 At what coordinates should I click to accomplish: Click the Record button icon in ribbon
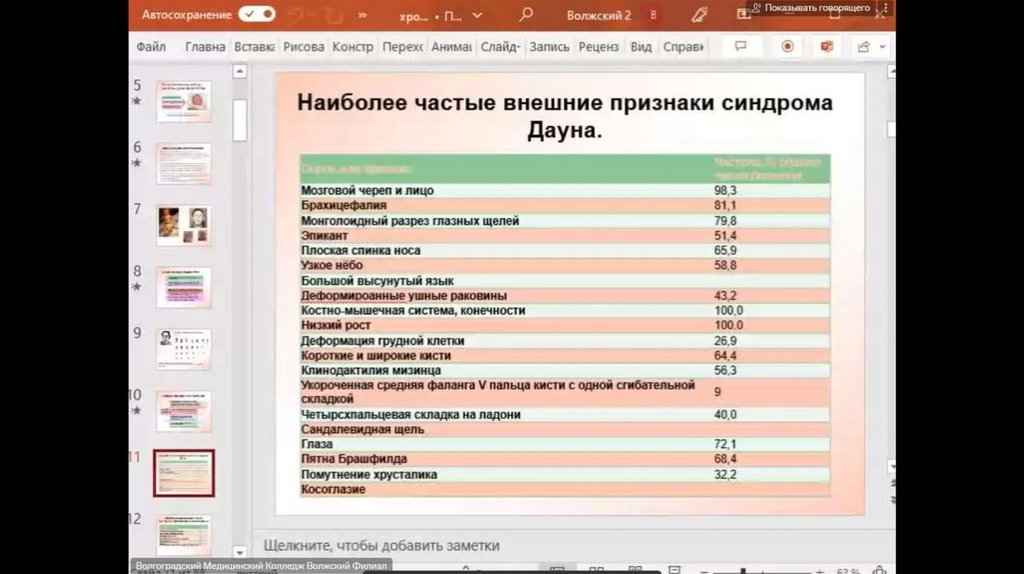[x=787, y=46]
